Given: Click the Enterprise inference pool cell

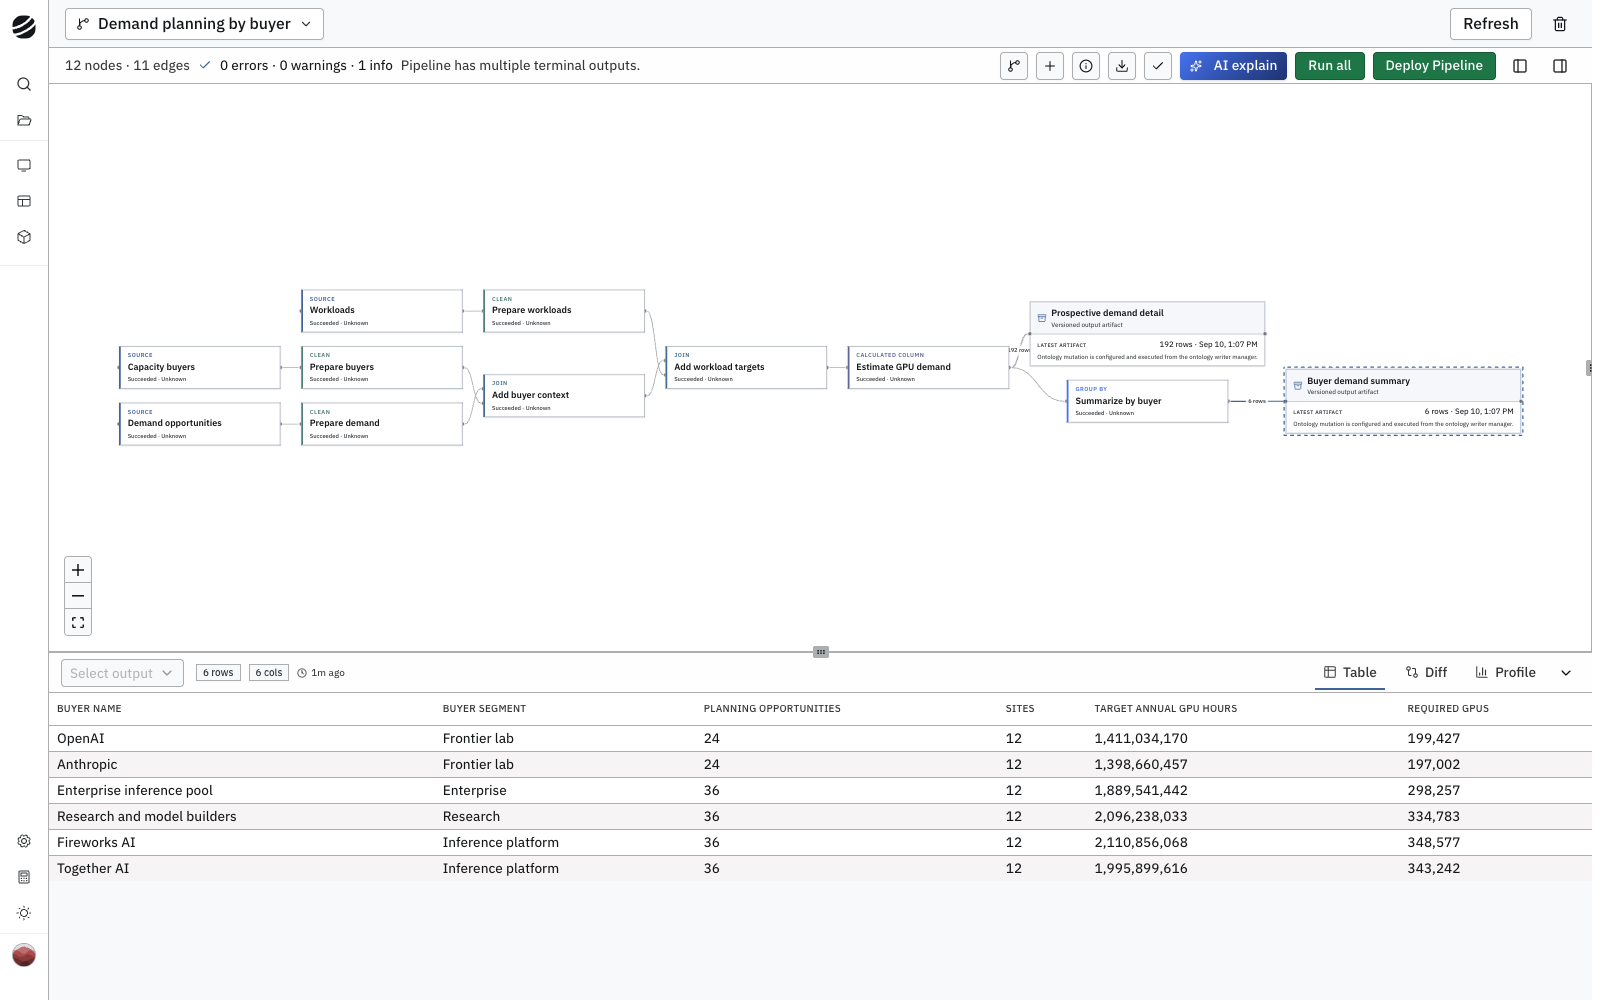Looking at the screenshot, I should click(x=135, y=791).
